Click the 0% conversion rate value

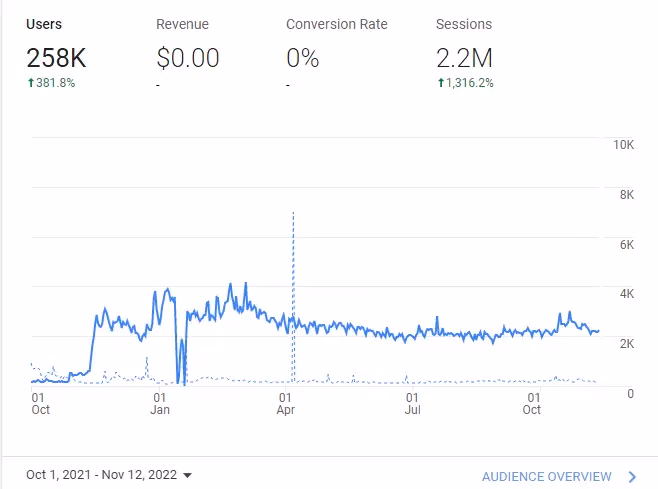[303, 58]
